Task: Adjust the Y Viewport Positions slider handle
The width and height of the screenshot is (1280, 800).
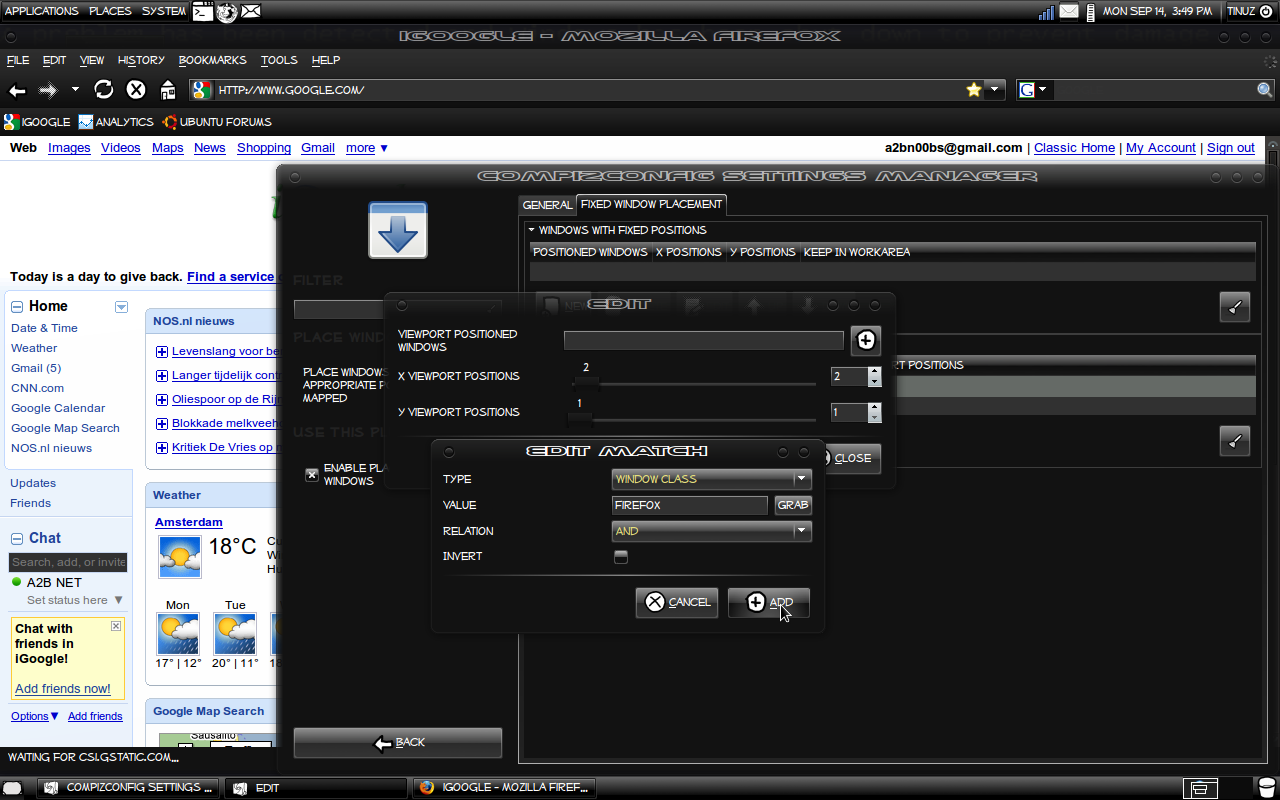Action: click(580, 418)
